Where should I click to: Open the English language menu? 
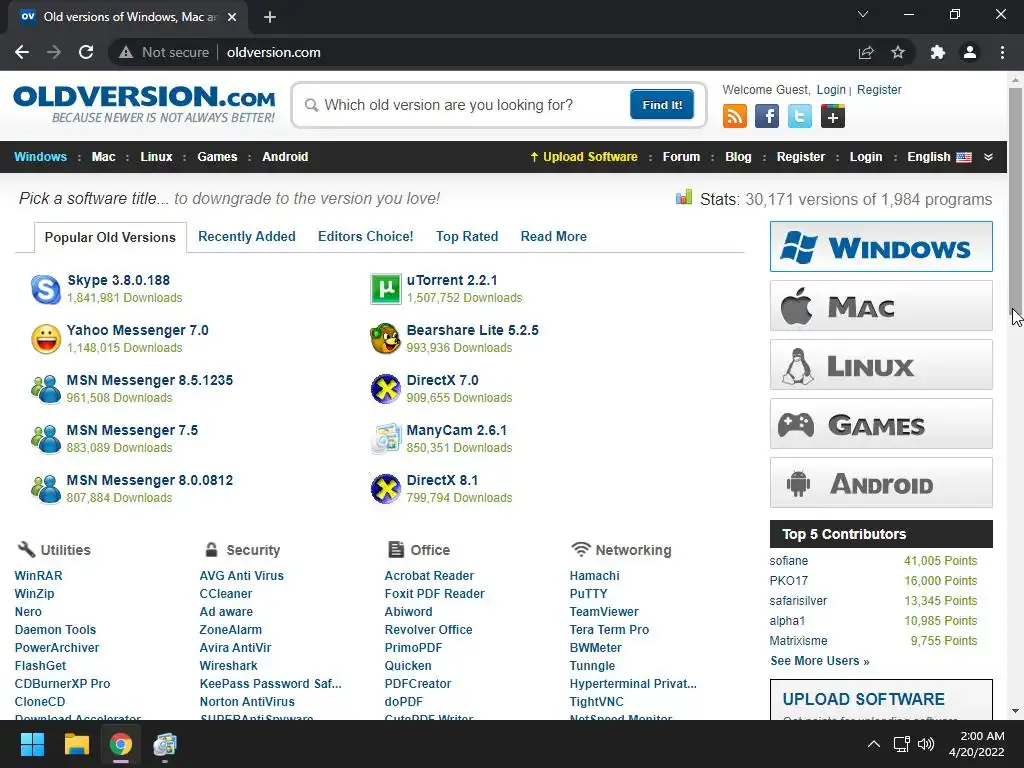939,157
